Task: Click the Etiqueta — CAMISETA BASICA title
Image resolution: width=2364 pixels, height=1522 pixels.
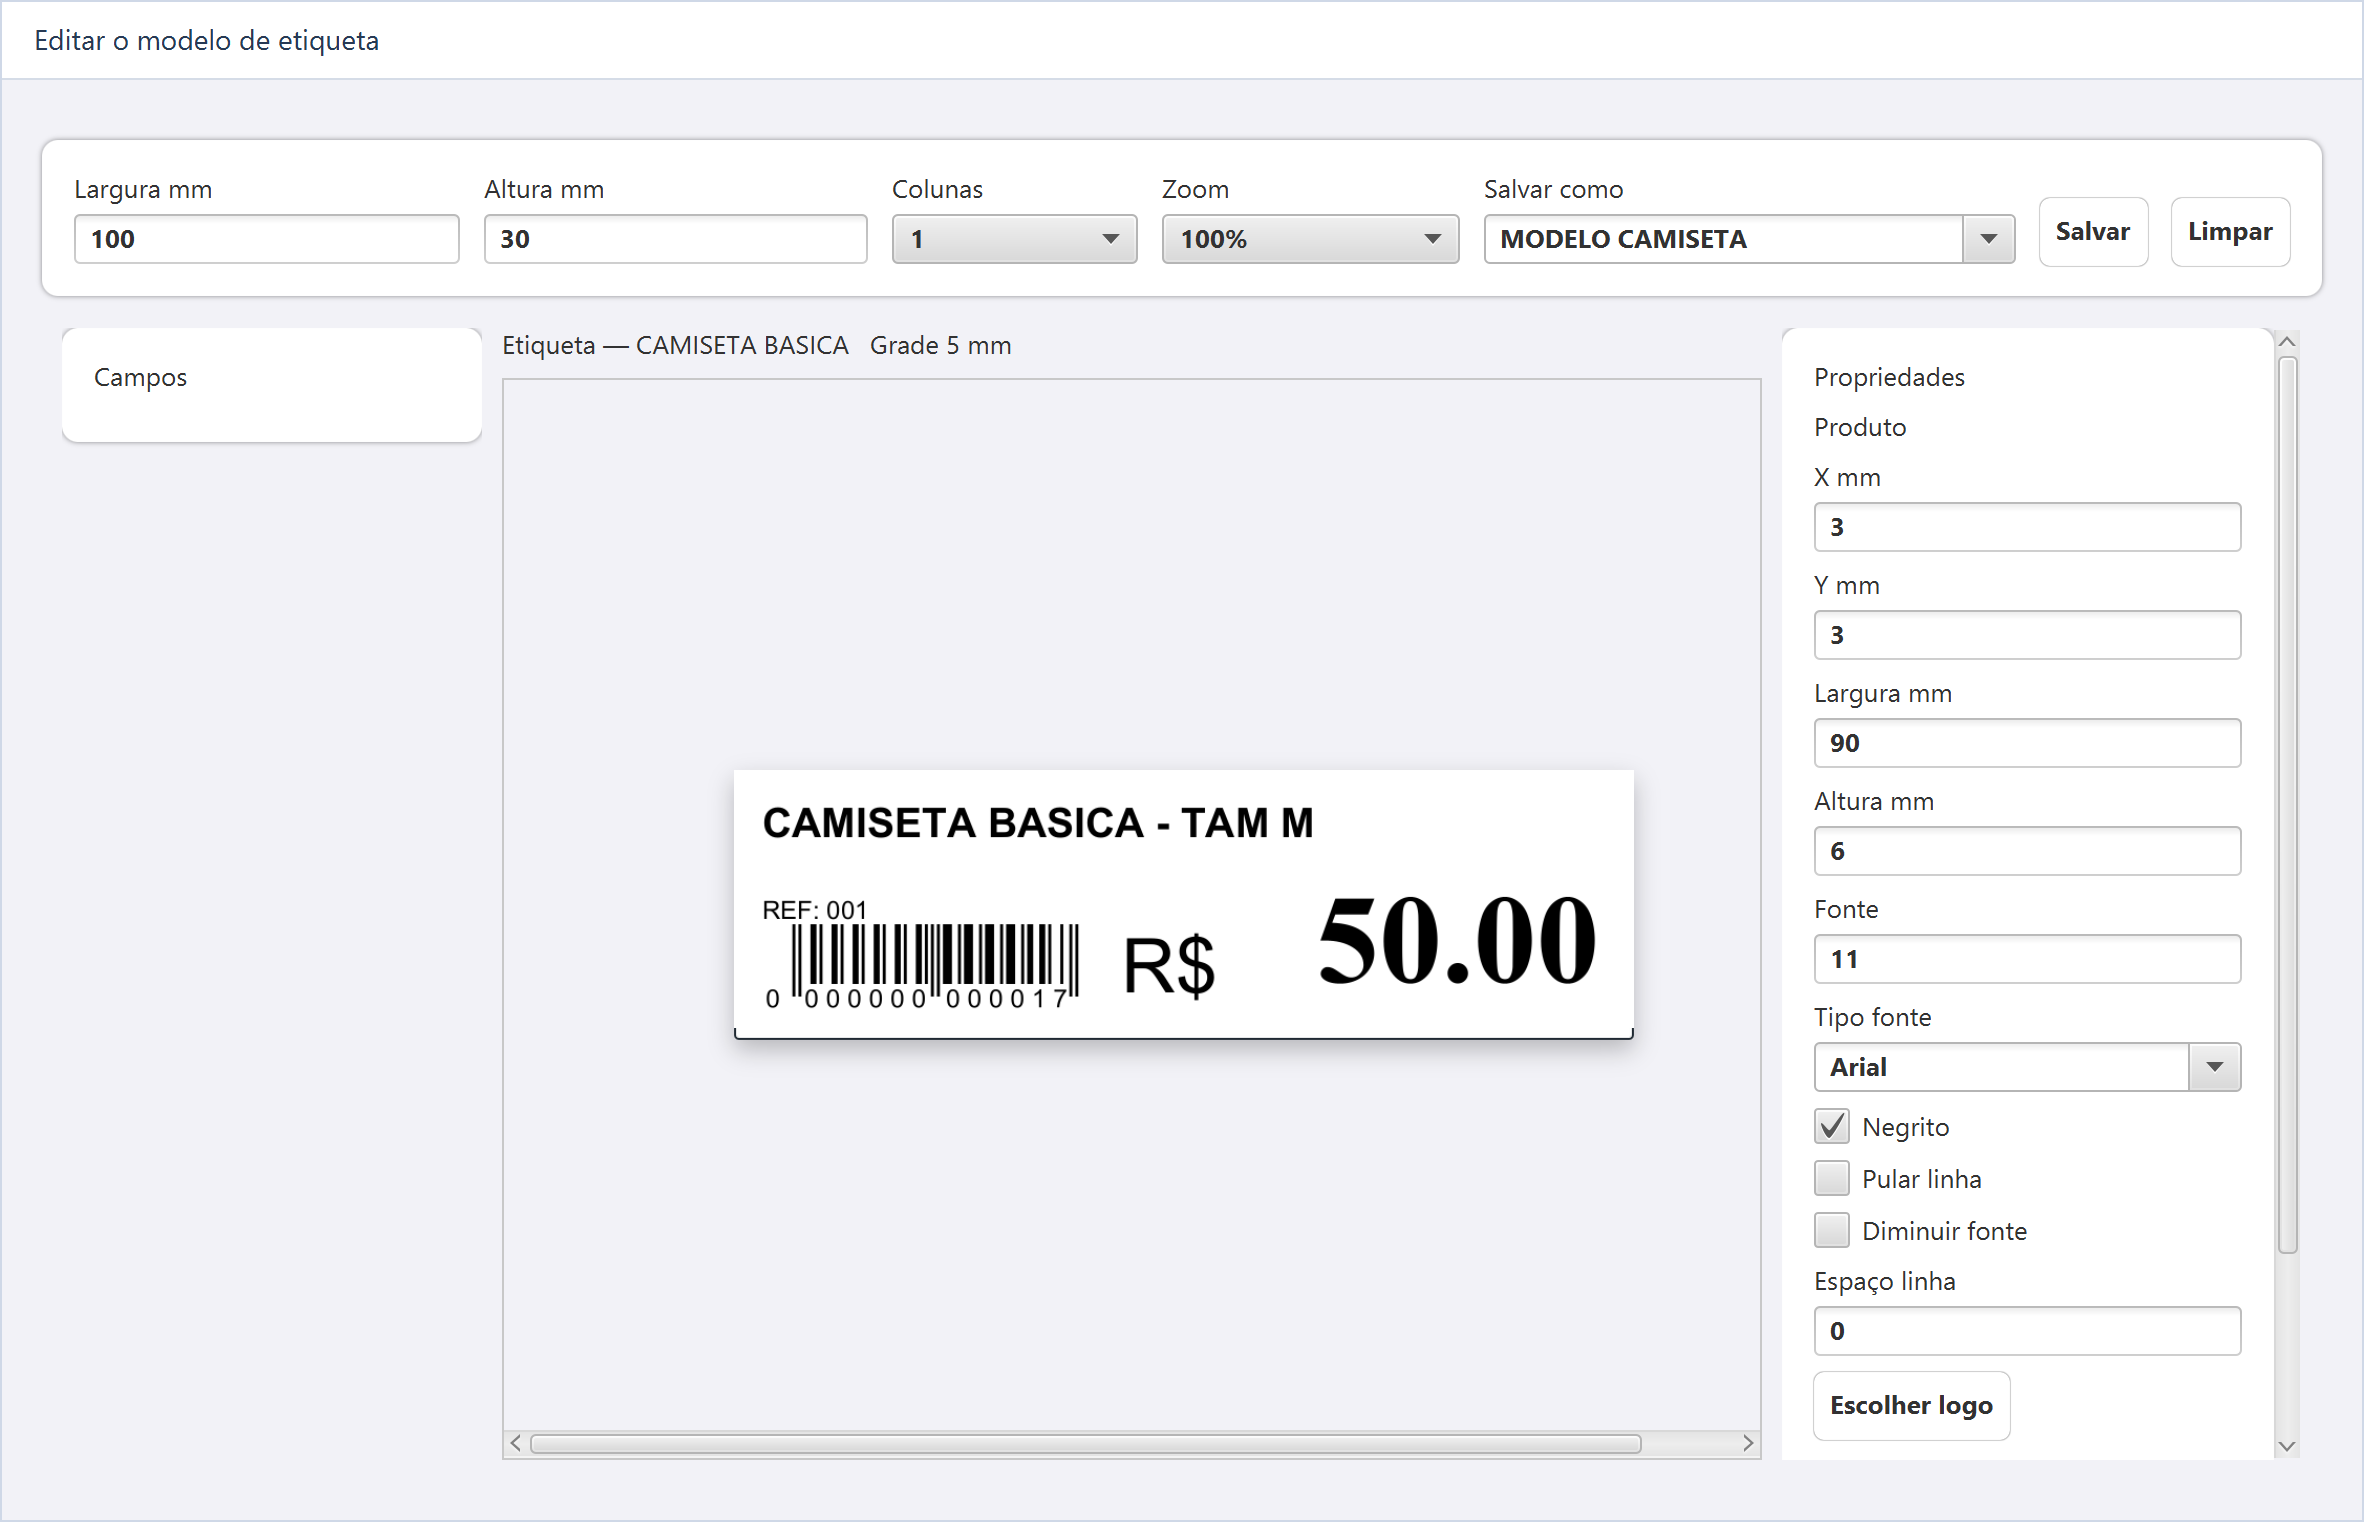Action: click(x=675, y=345)
